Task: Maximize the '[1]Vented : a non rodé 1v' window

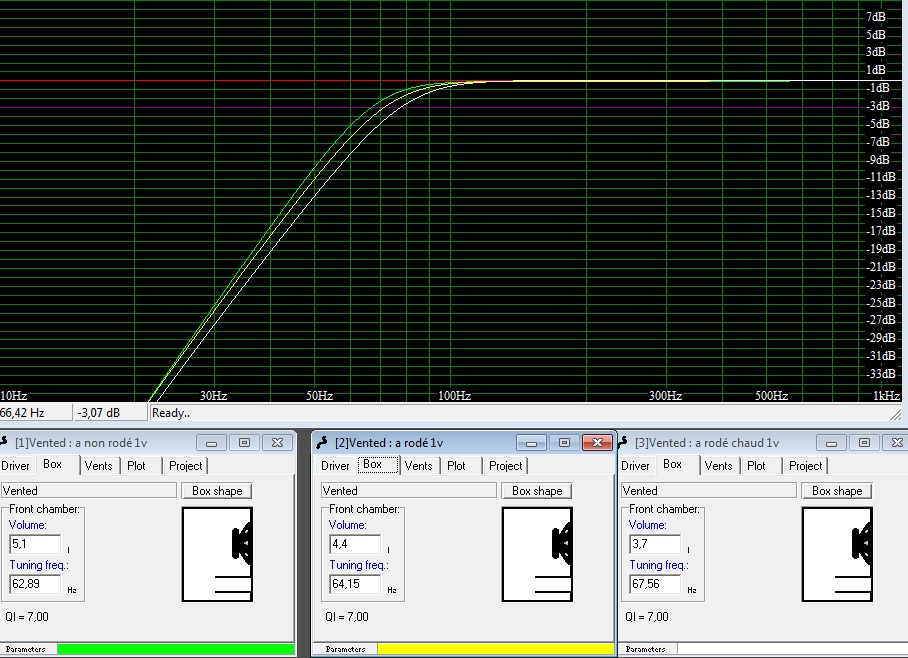Action: tap(244, 442)
